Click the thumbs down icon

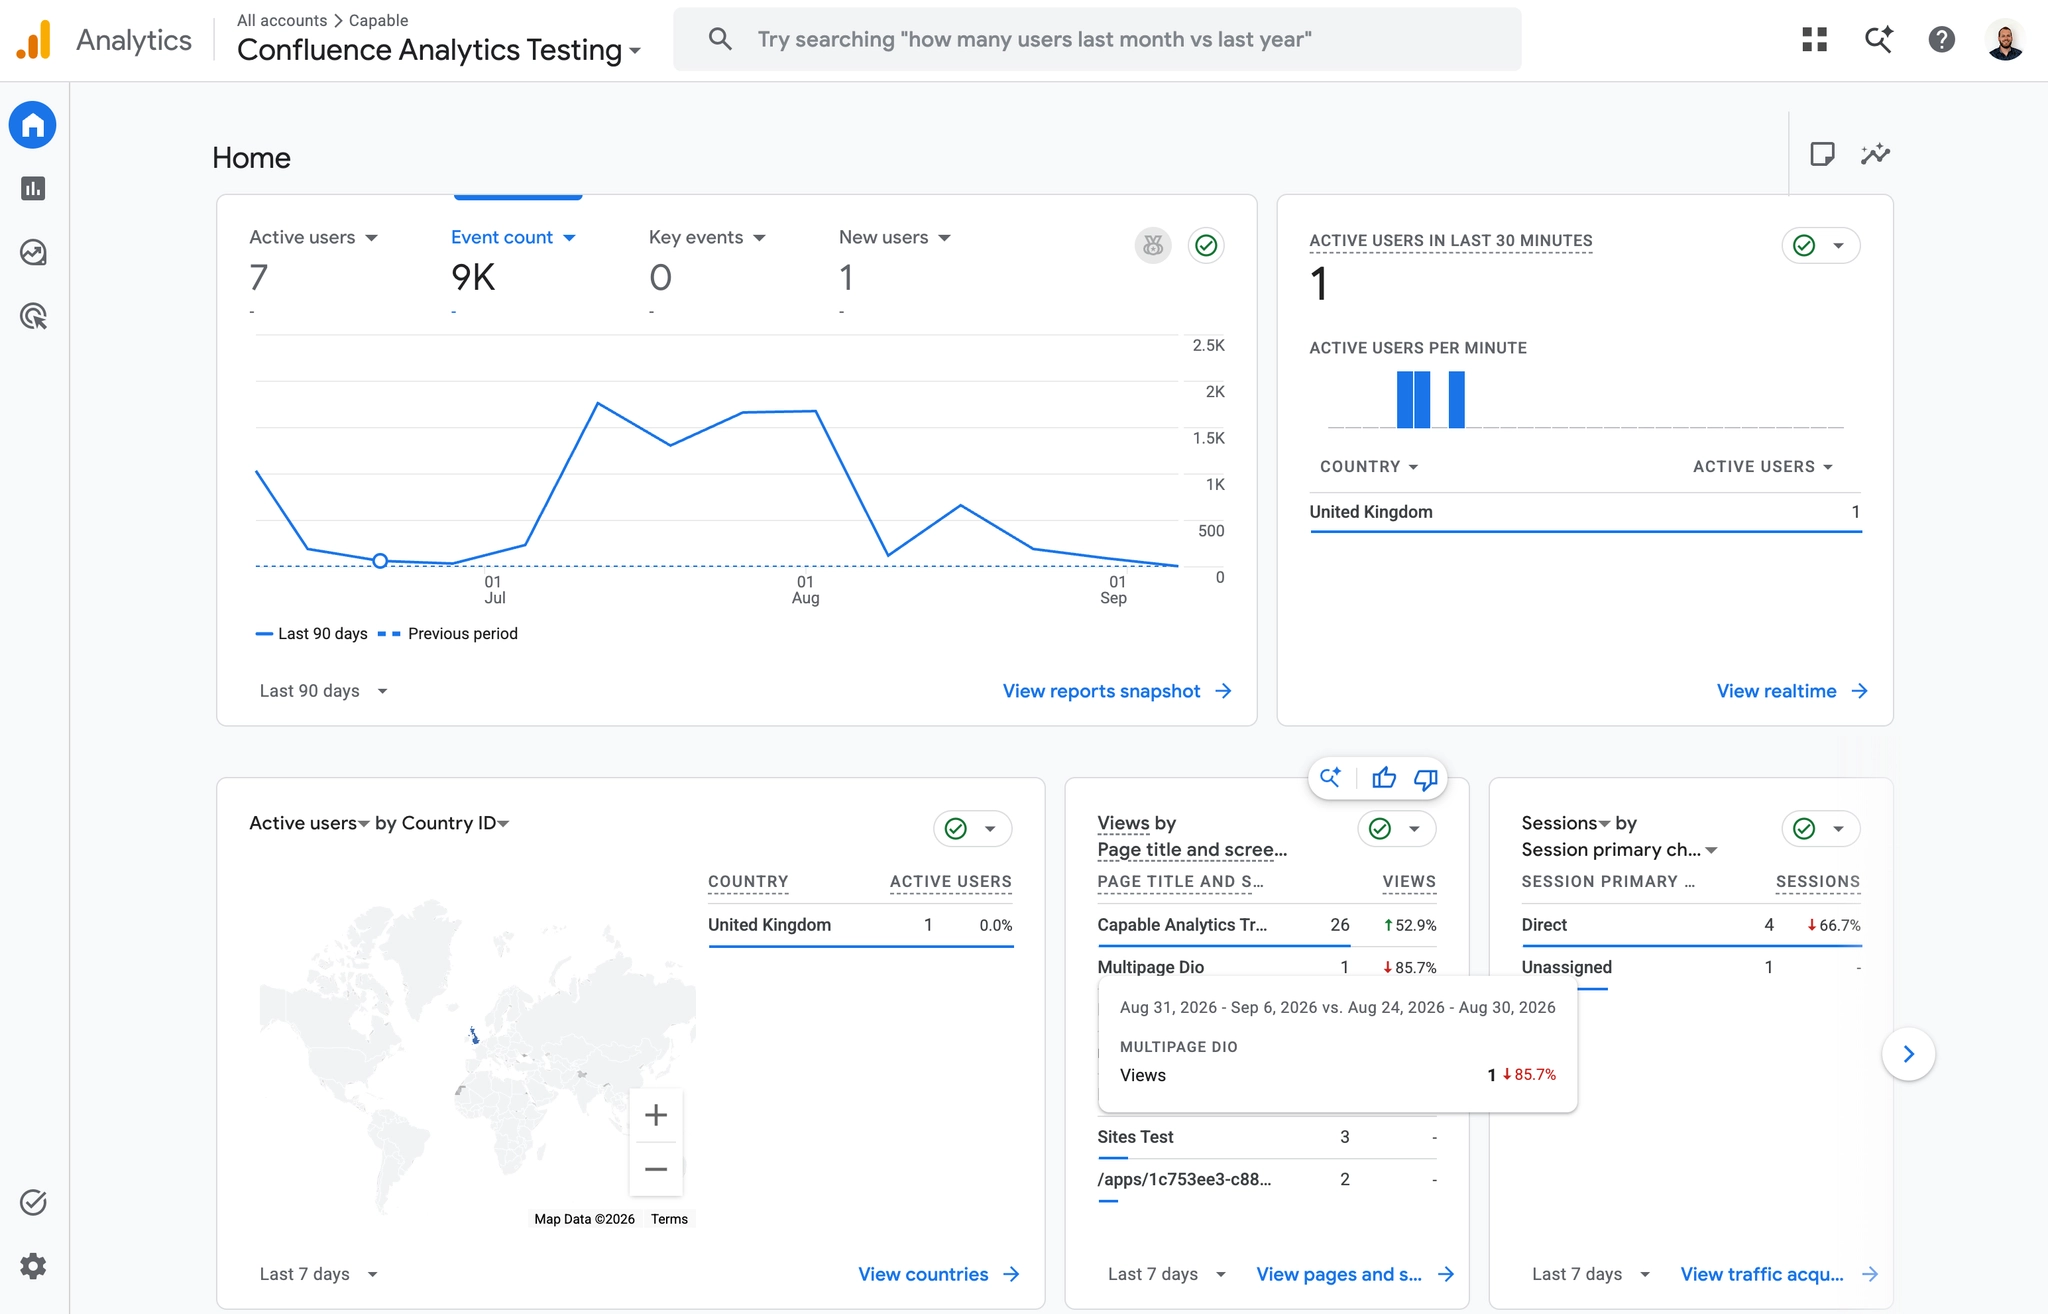click(1426, 778)
